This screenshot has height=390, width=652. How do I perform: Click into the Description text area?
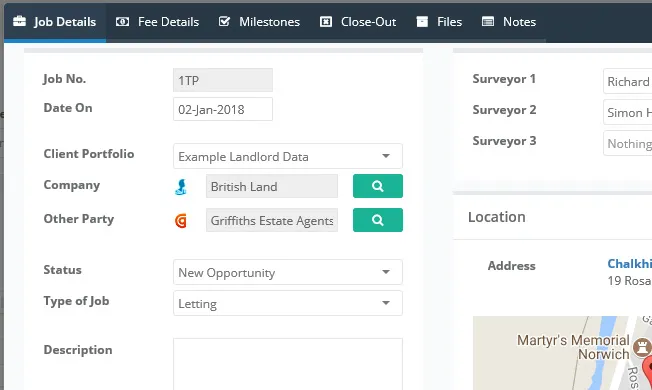pos(288,364)
